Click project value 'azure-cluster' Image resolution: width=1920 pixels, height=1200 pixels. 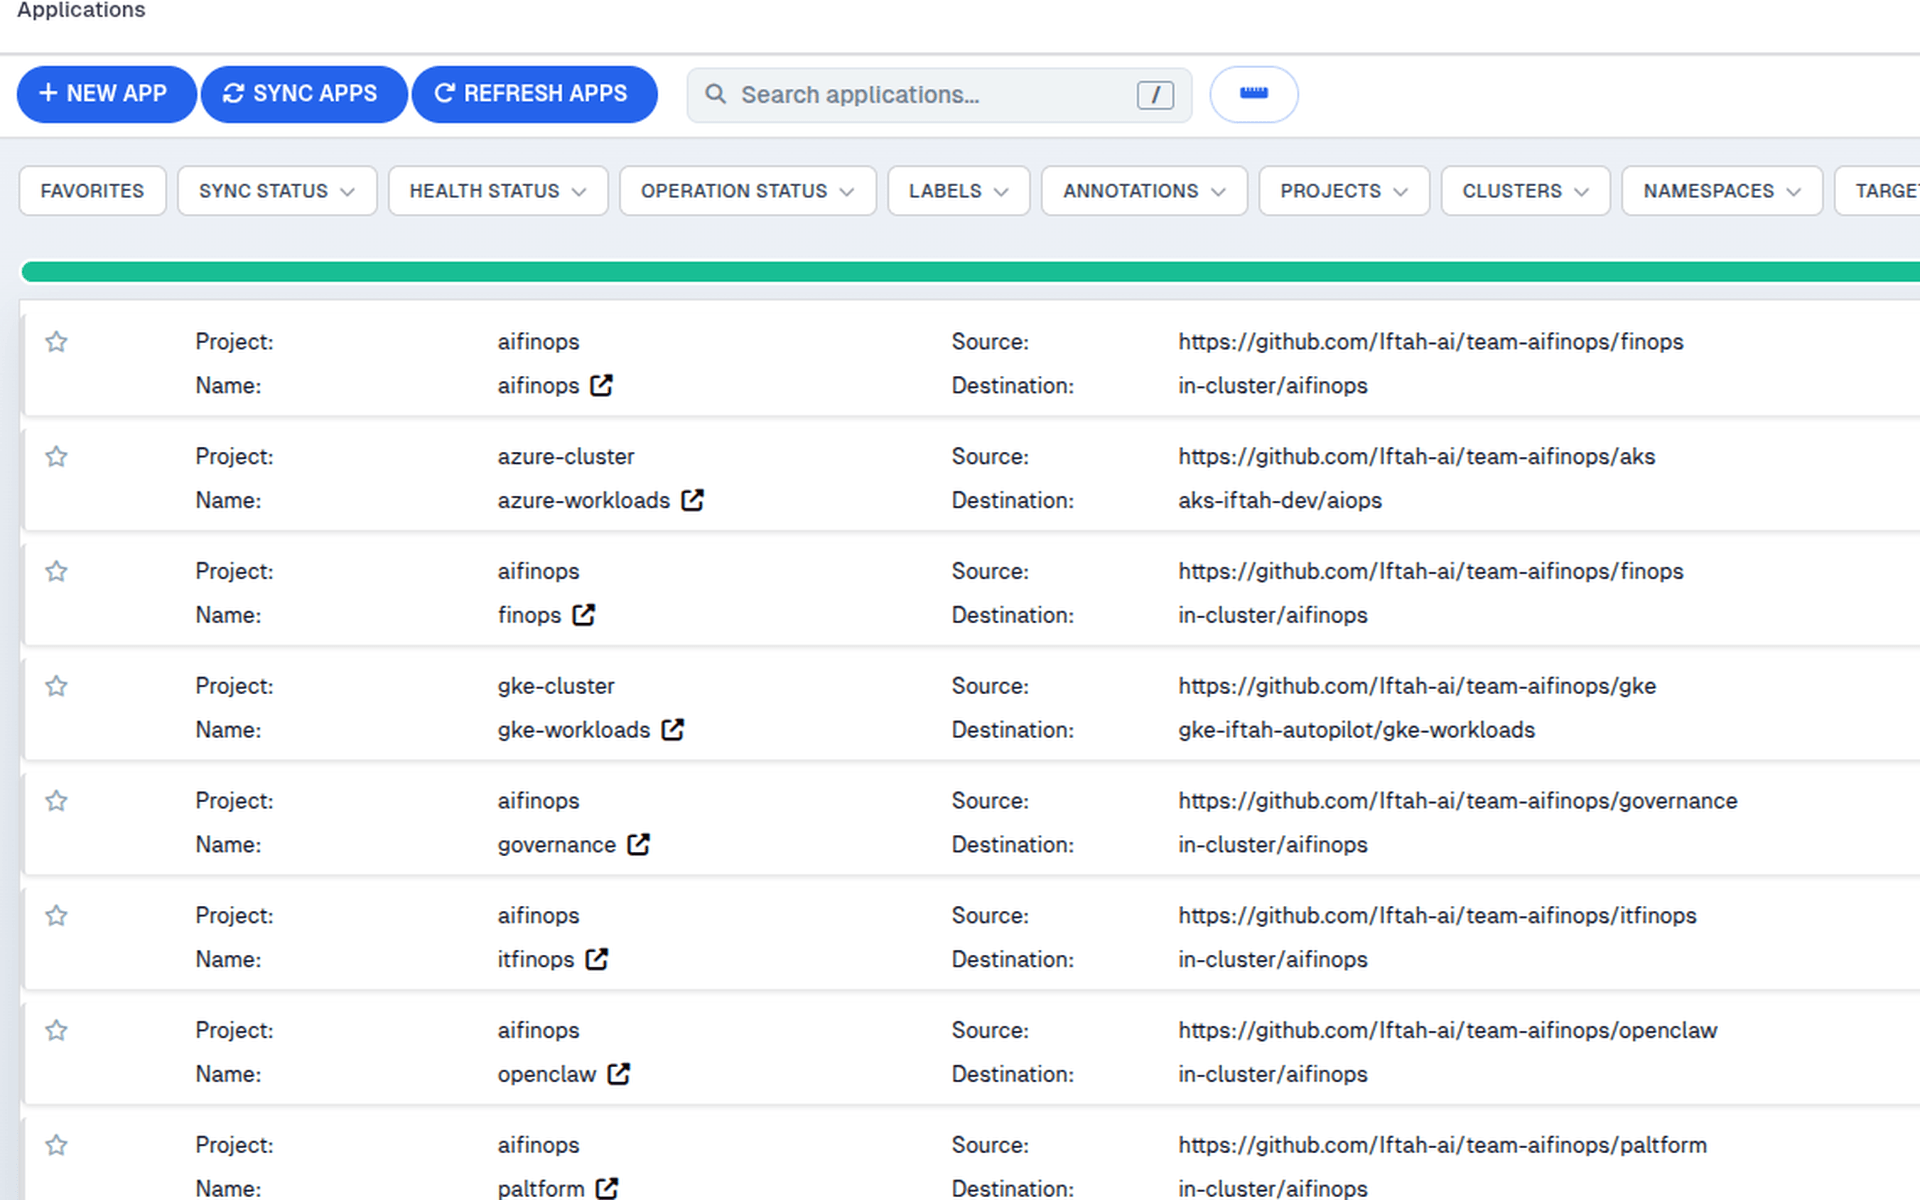tap(566, 457)
